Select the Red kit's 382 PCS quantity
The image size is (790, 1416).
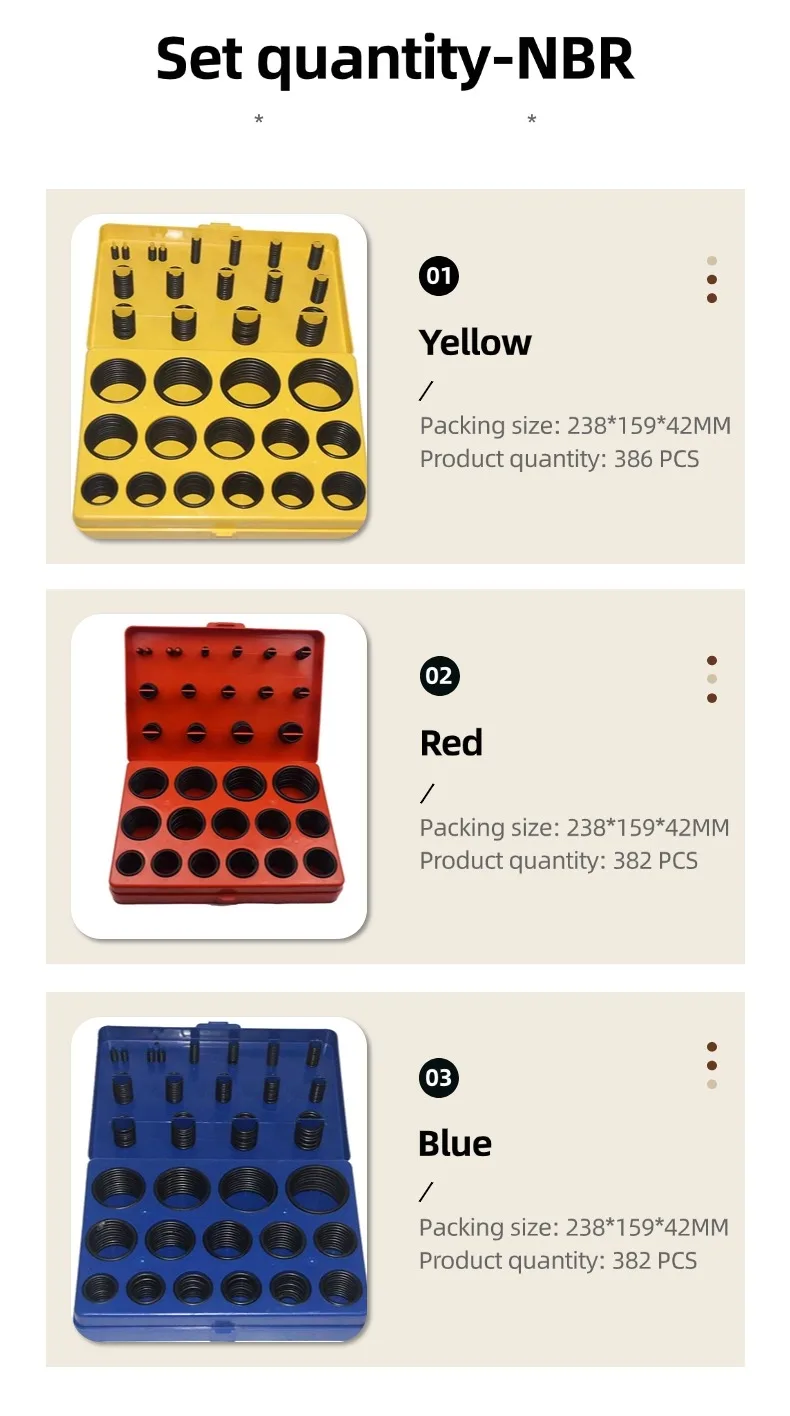click(x=655, y=861)
